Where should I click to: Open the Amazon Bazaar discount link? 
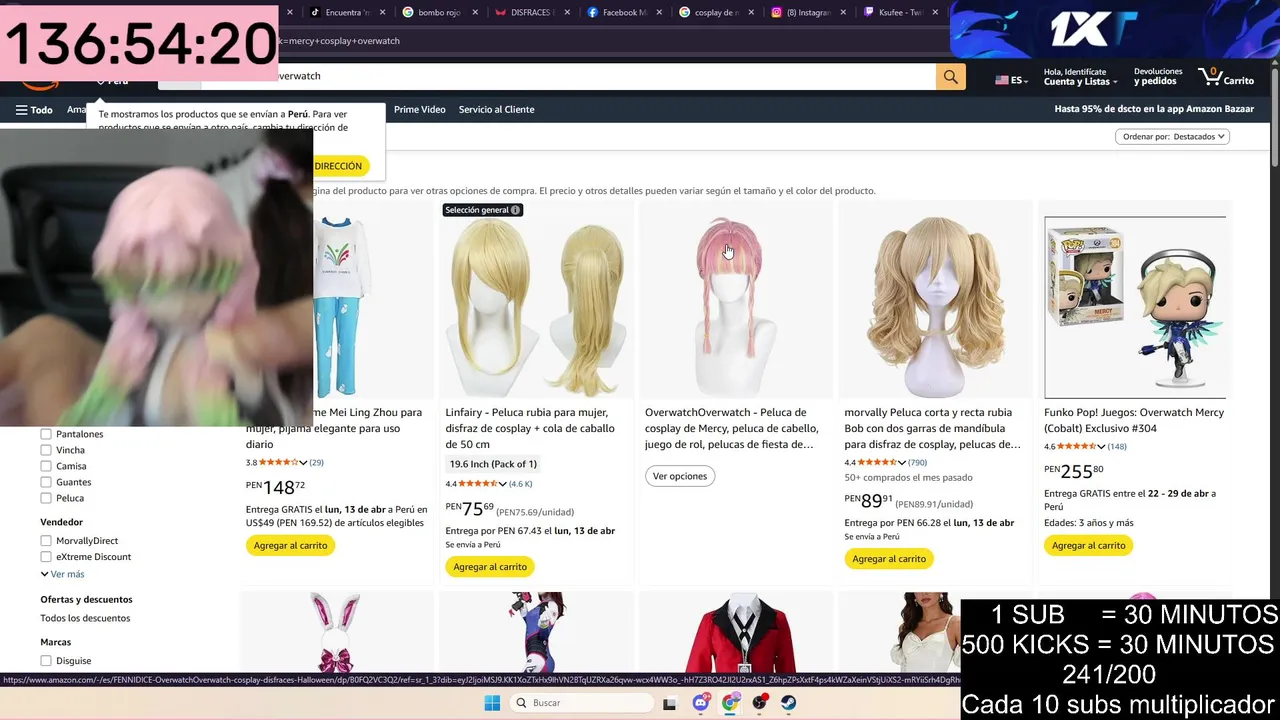coord(1154,110)
